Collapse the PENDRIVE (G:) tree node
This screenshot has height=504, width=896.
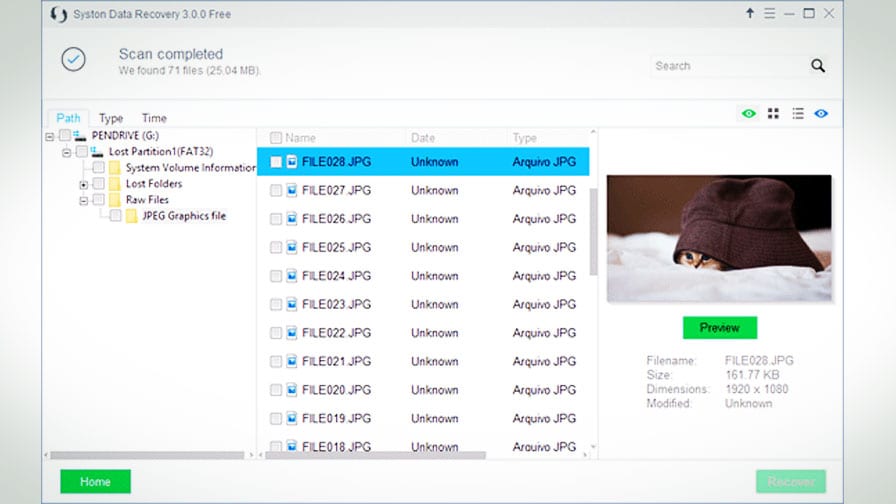[x=50, y=136]
